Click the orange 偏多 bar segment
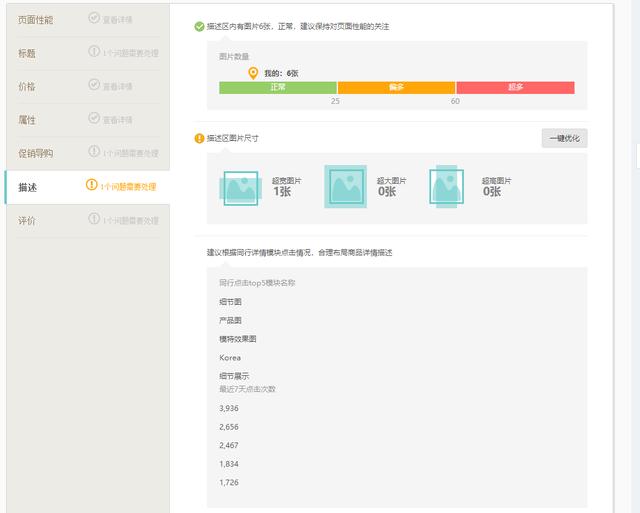640x513 pixels. (x=396, y=87)
